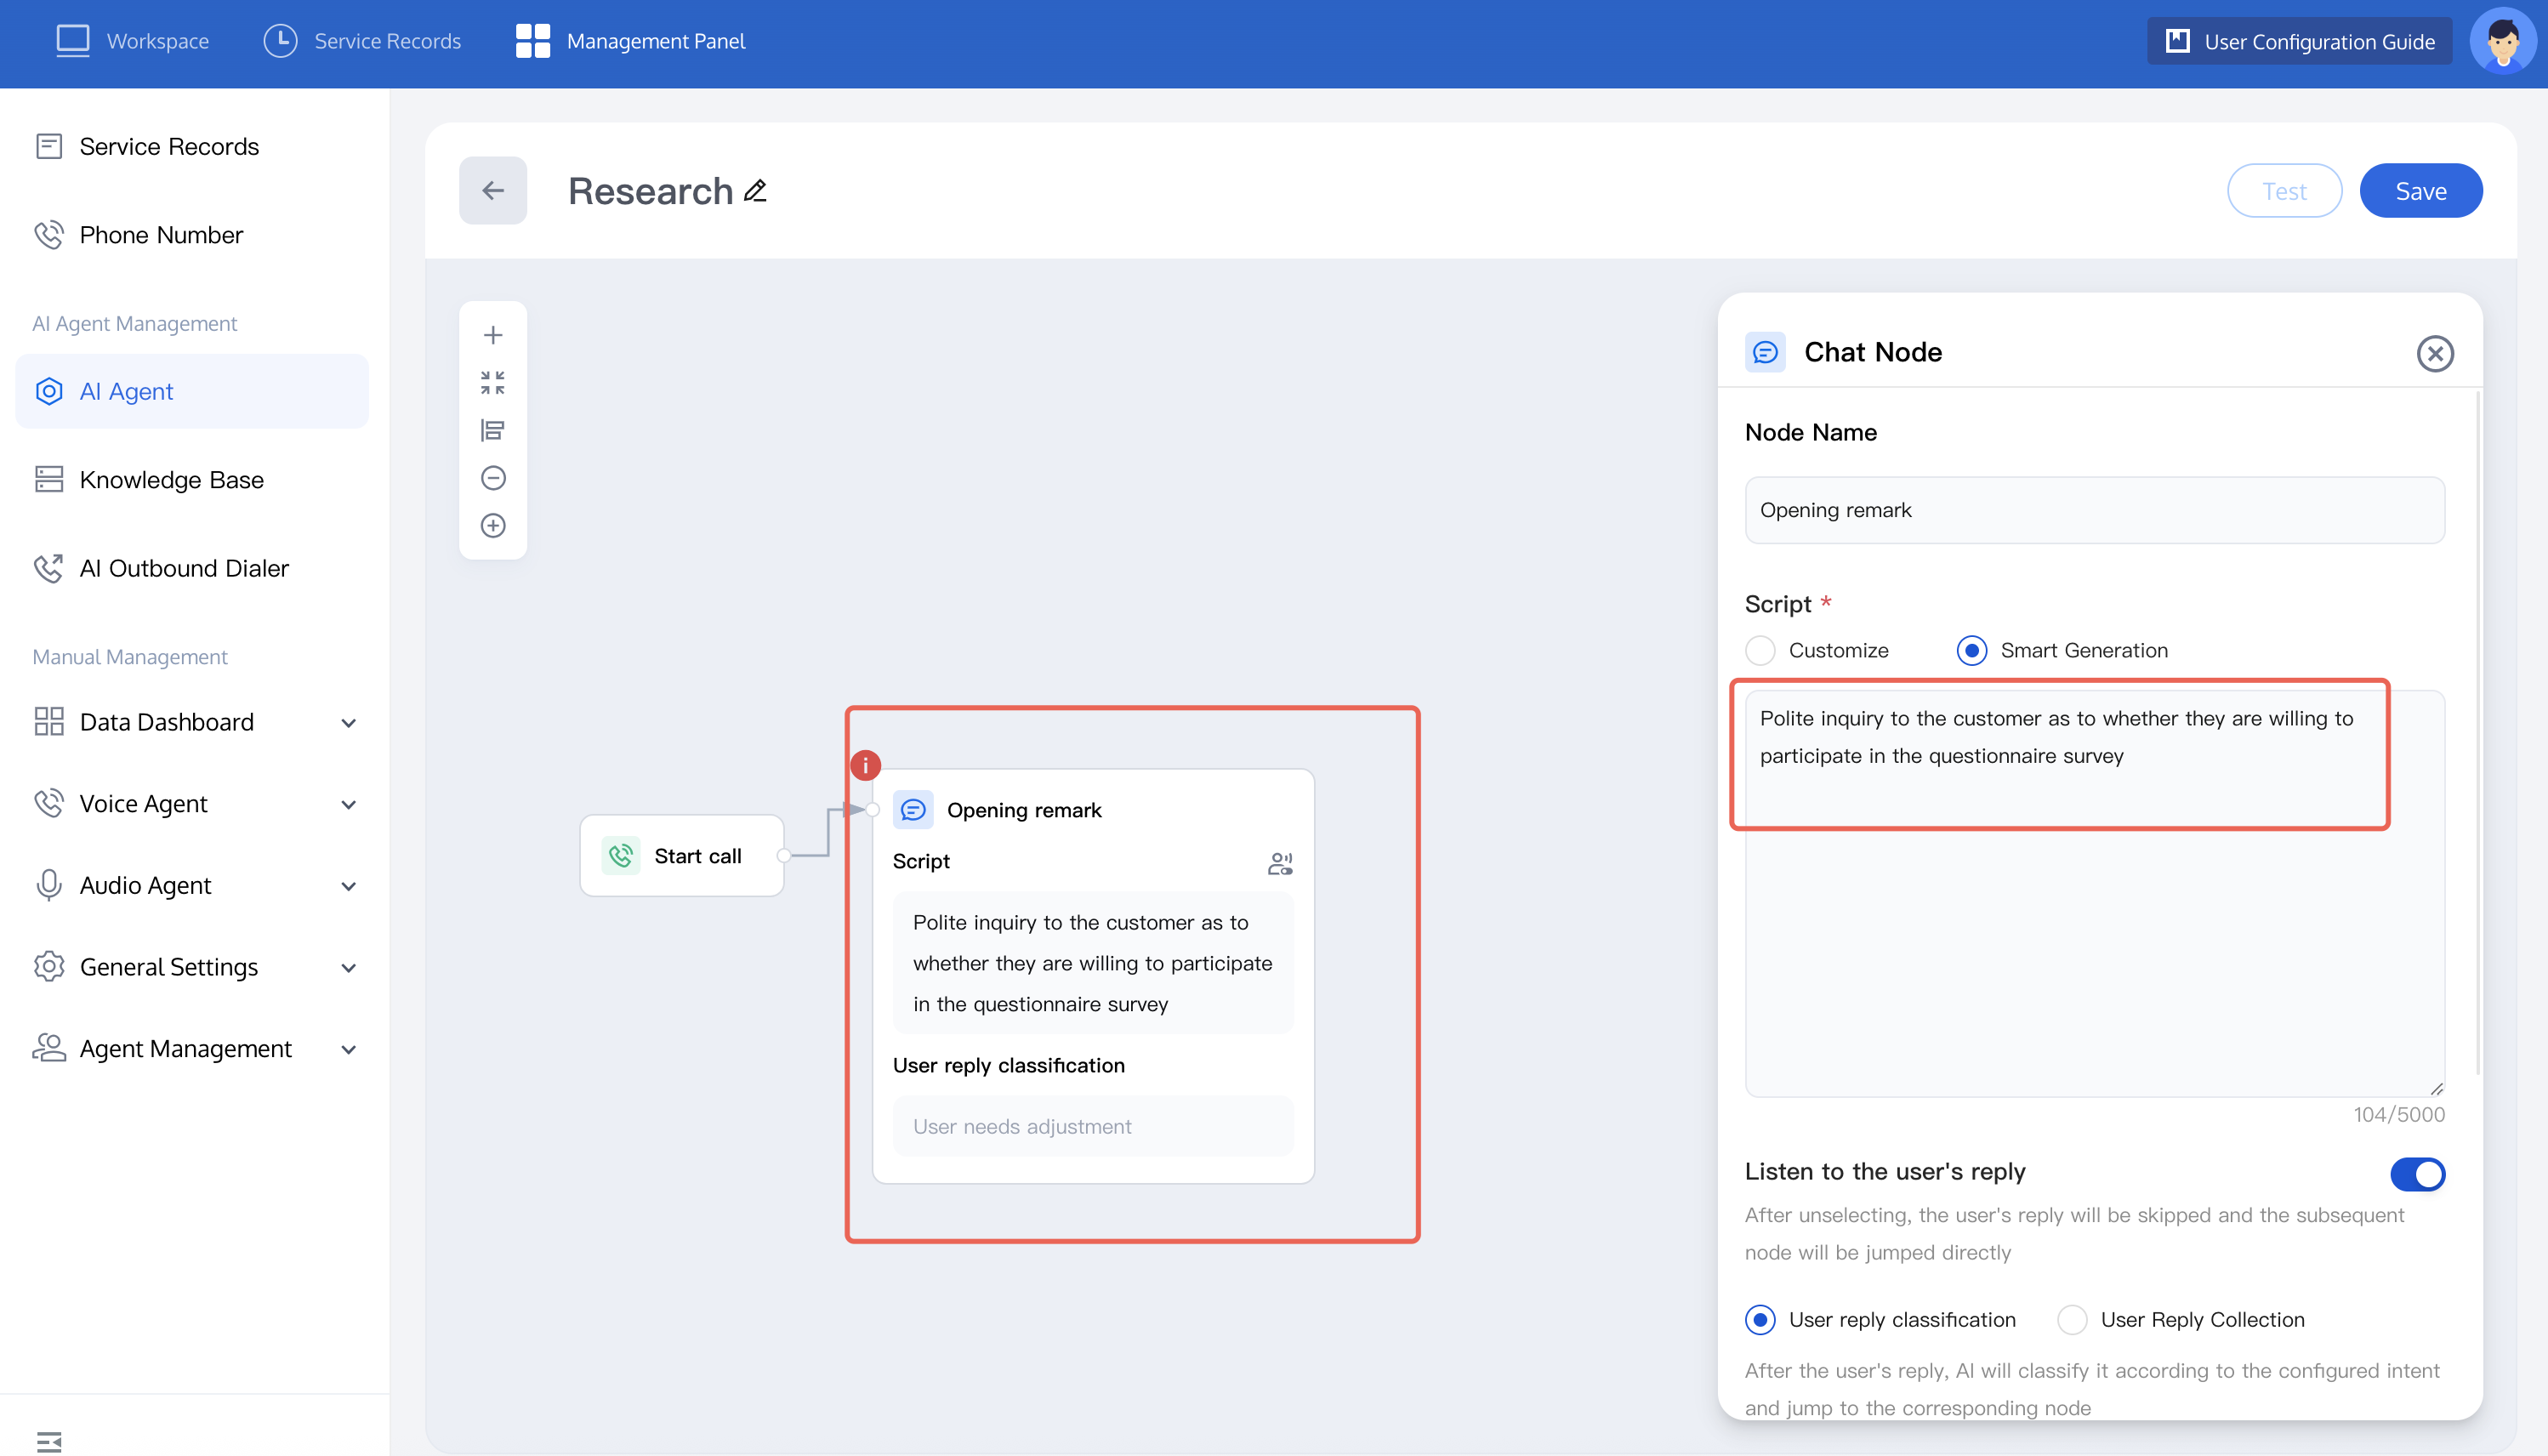Zoom in with the plus circle icon
The height and width of the screenshot is (1456, 2548).
pos(492,526)
